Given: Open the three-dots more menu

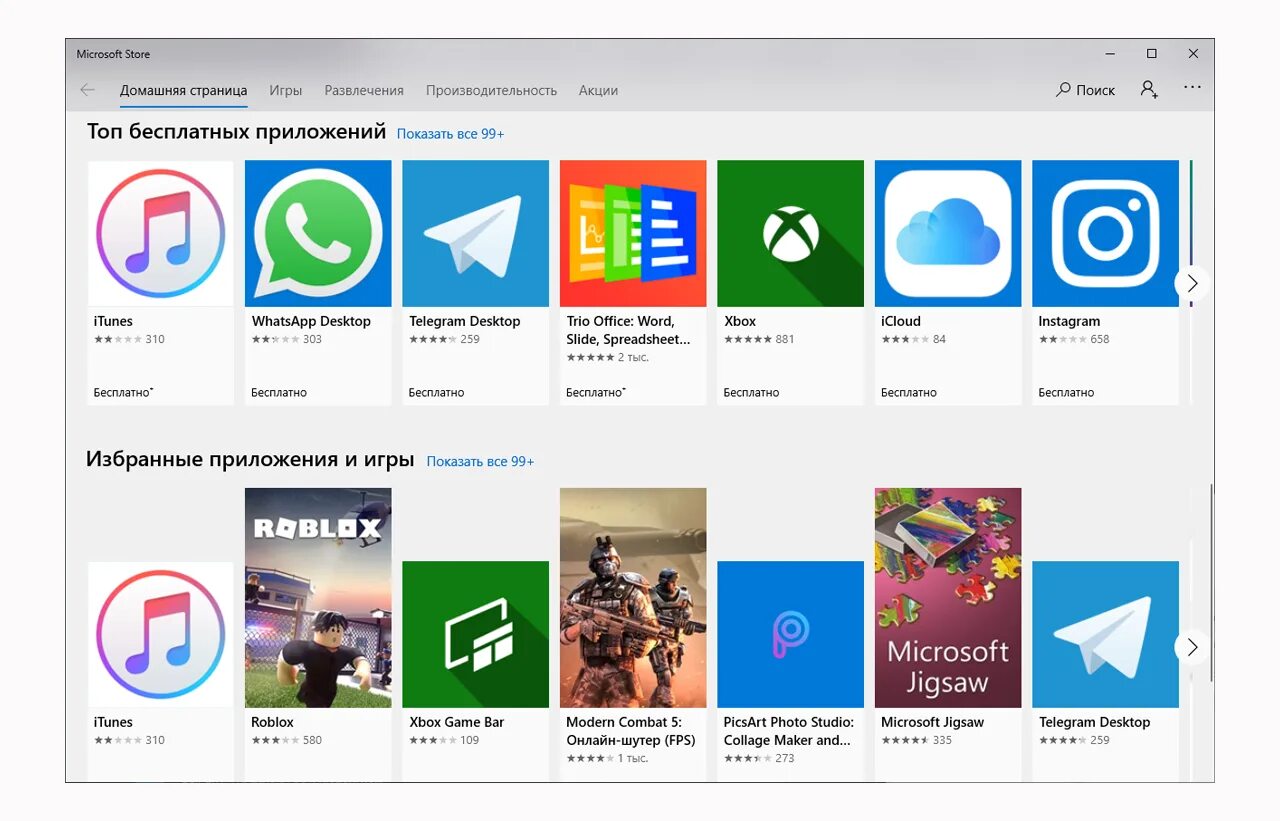Looking at the screenshot, I should [x=1192, y=88].
